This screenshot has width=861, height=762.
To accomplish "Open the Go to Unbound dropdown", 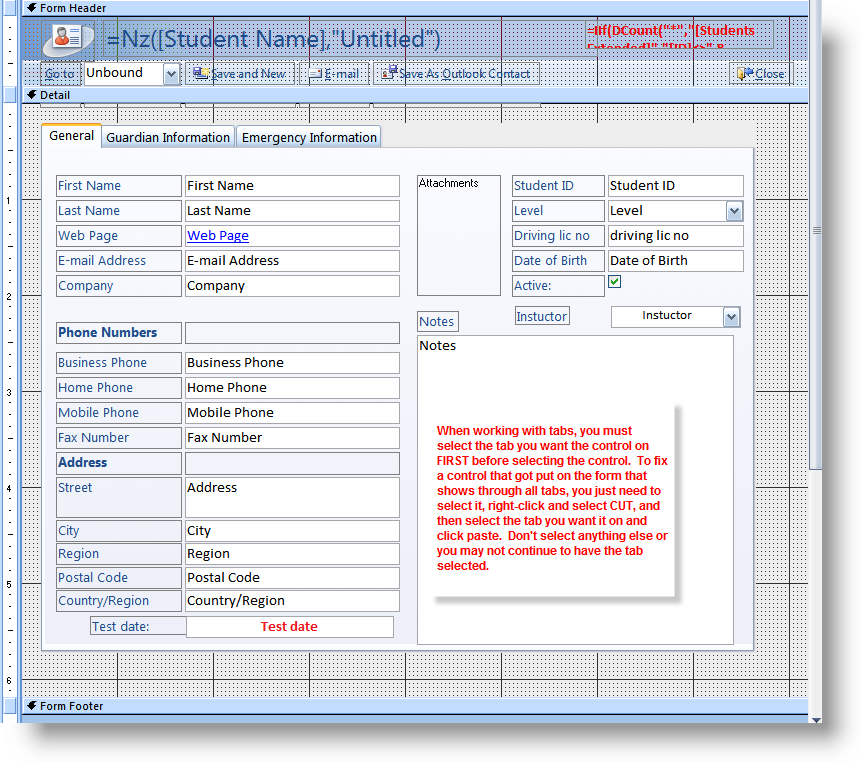I will [171, 73].
